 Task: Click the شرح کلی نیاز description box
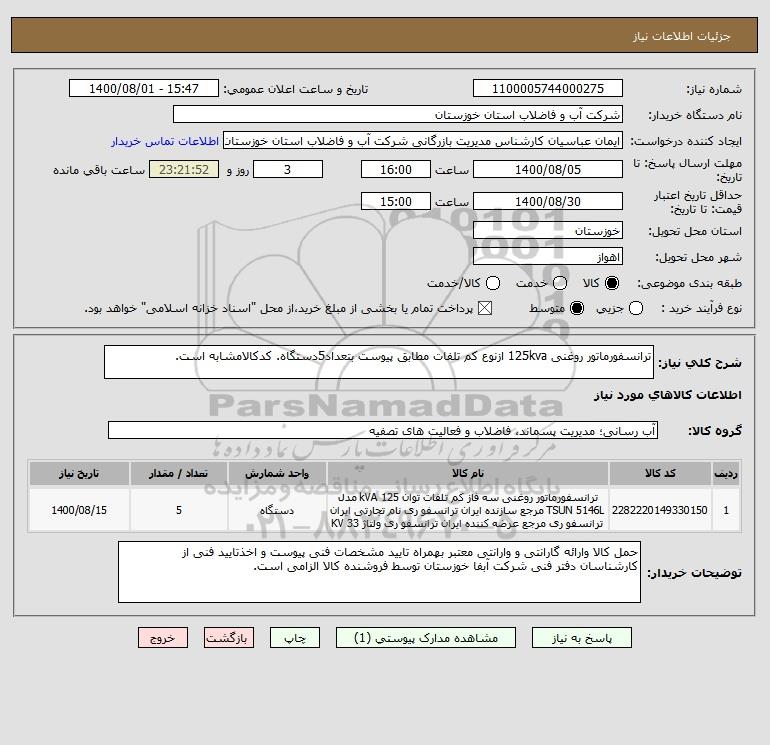(379, 362)
